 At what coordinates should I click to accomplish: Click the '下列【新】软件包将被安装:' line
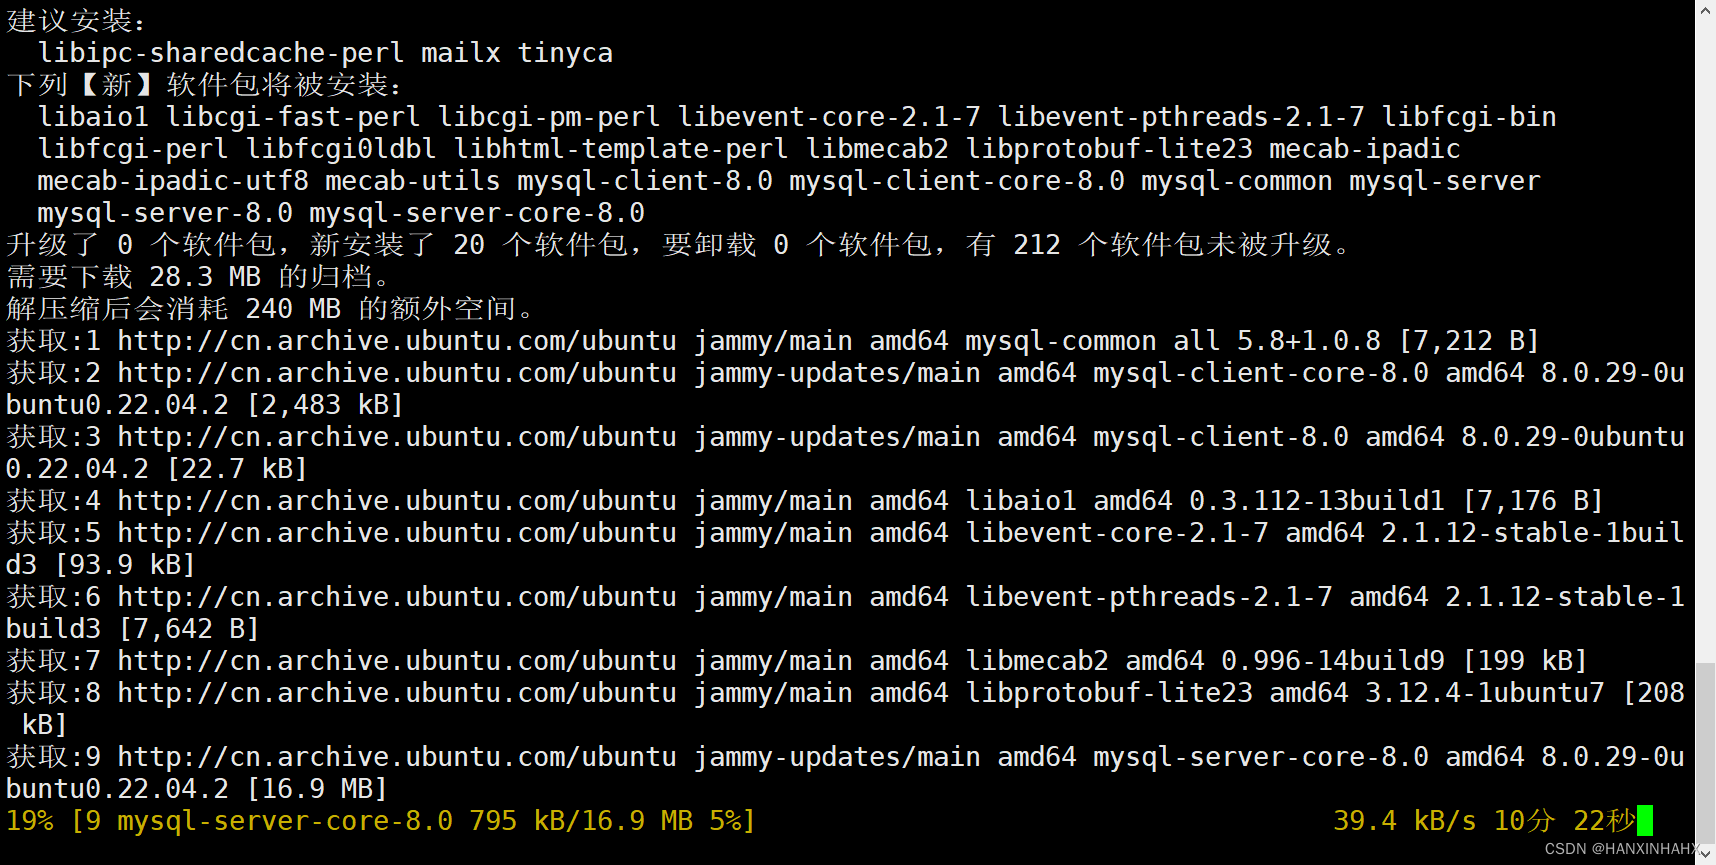point(205,85)
